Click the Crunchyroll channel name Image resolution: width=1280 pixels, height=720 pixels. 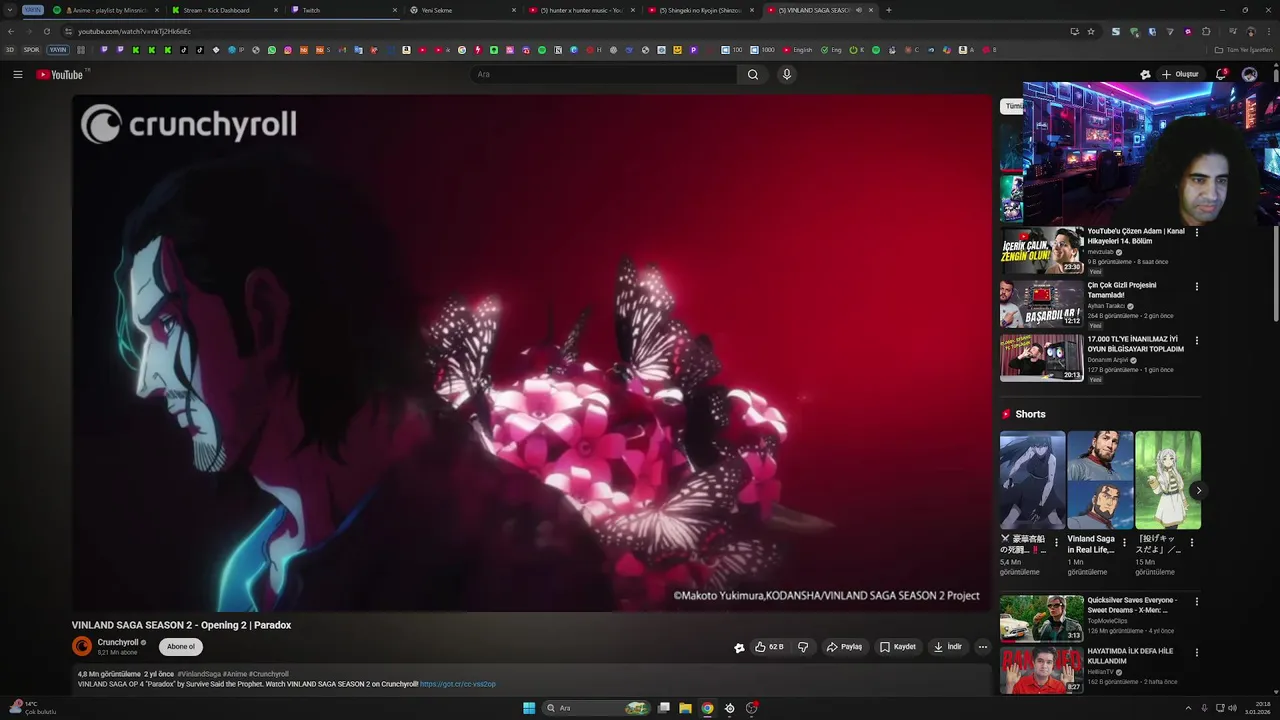tap(118, 642)
